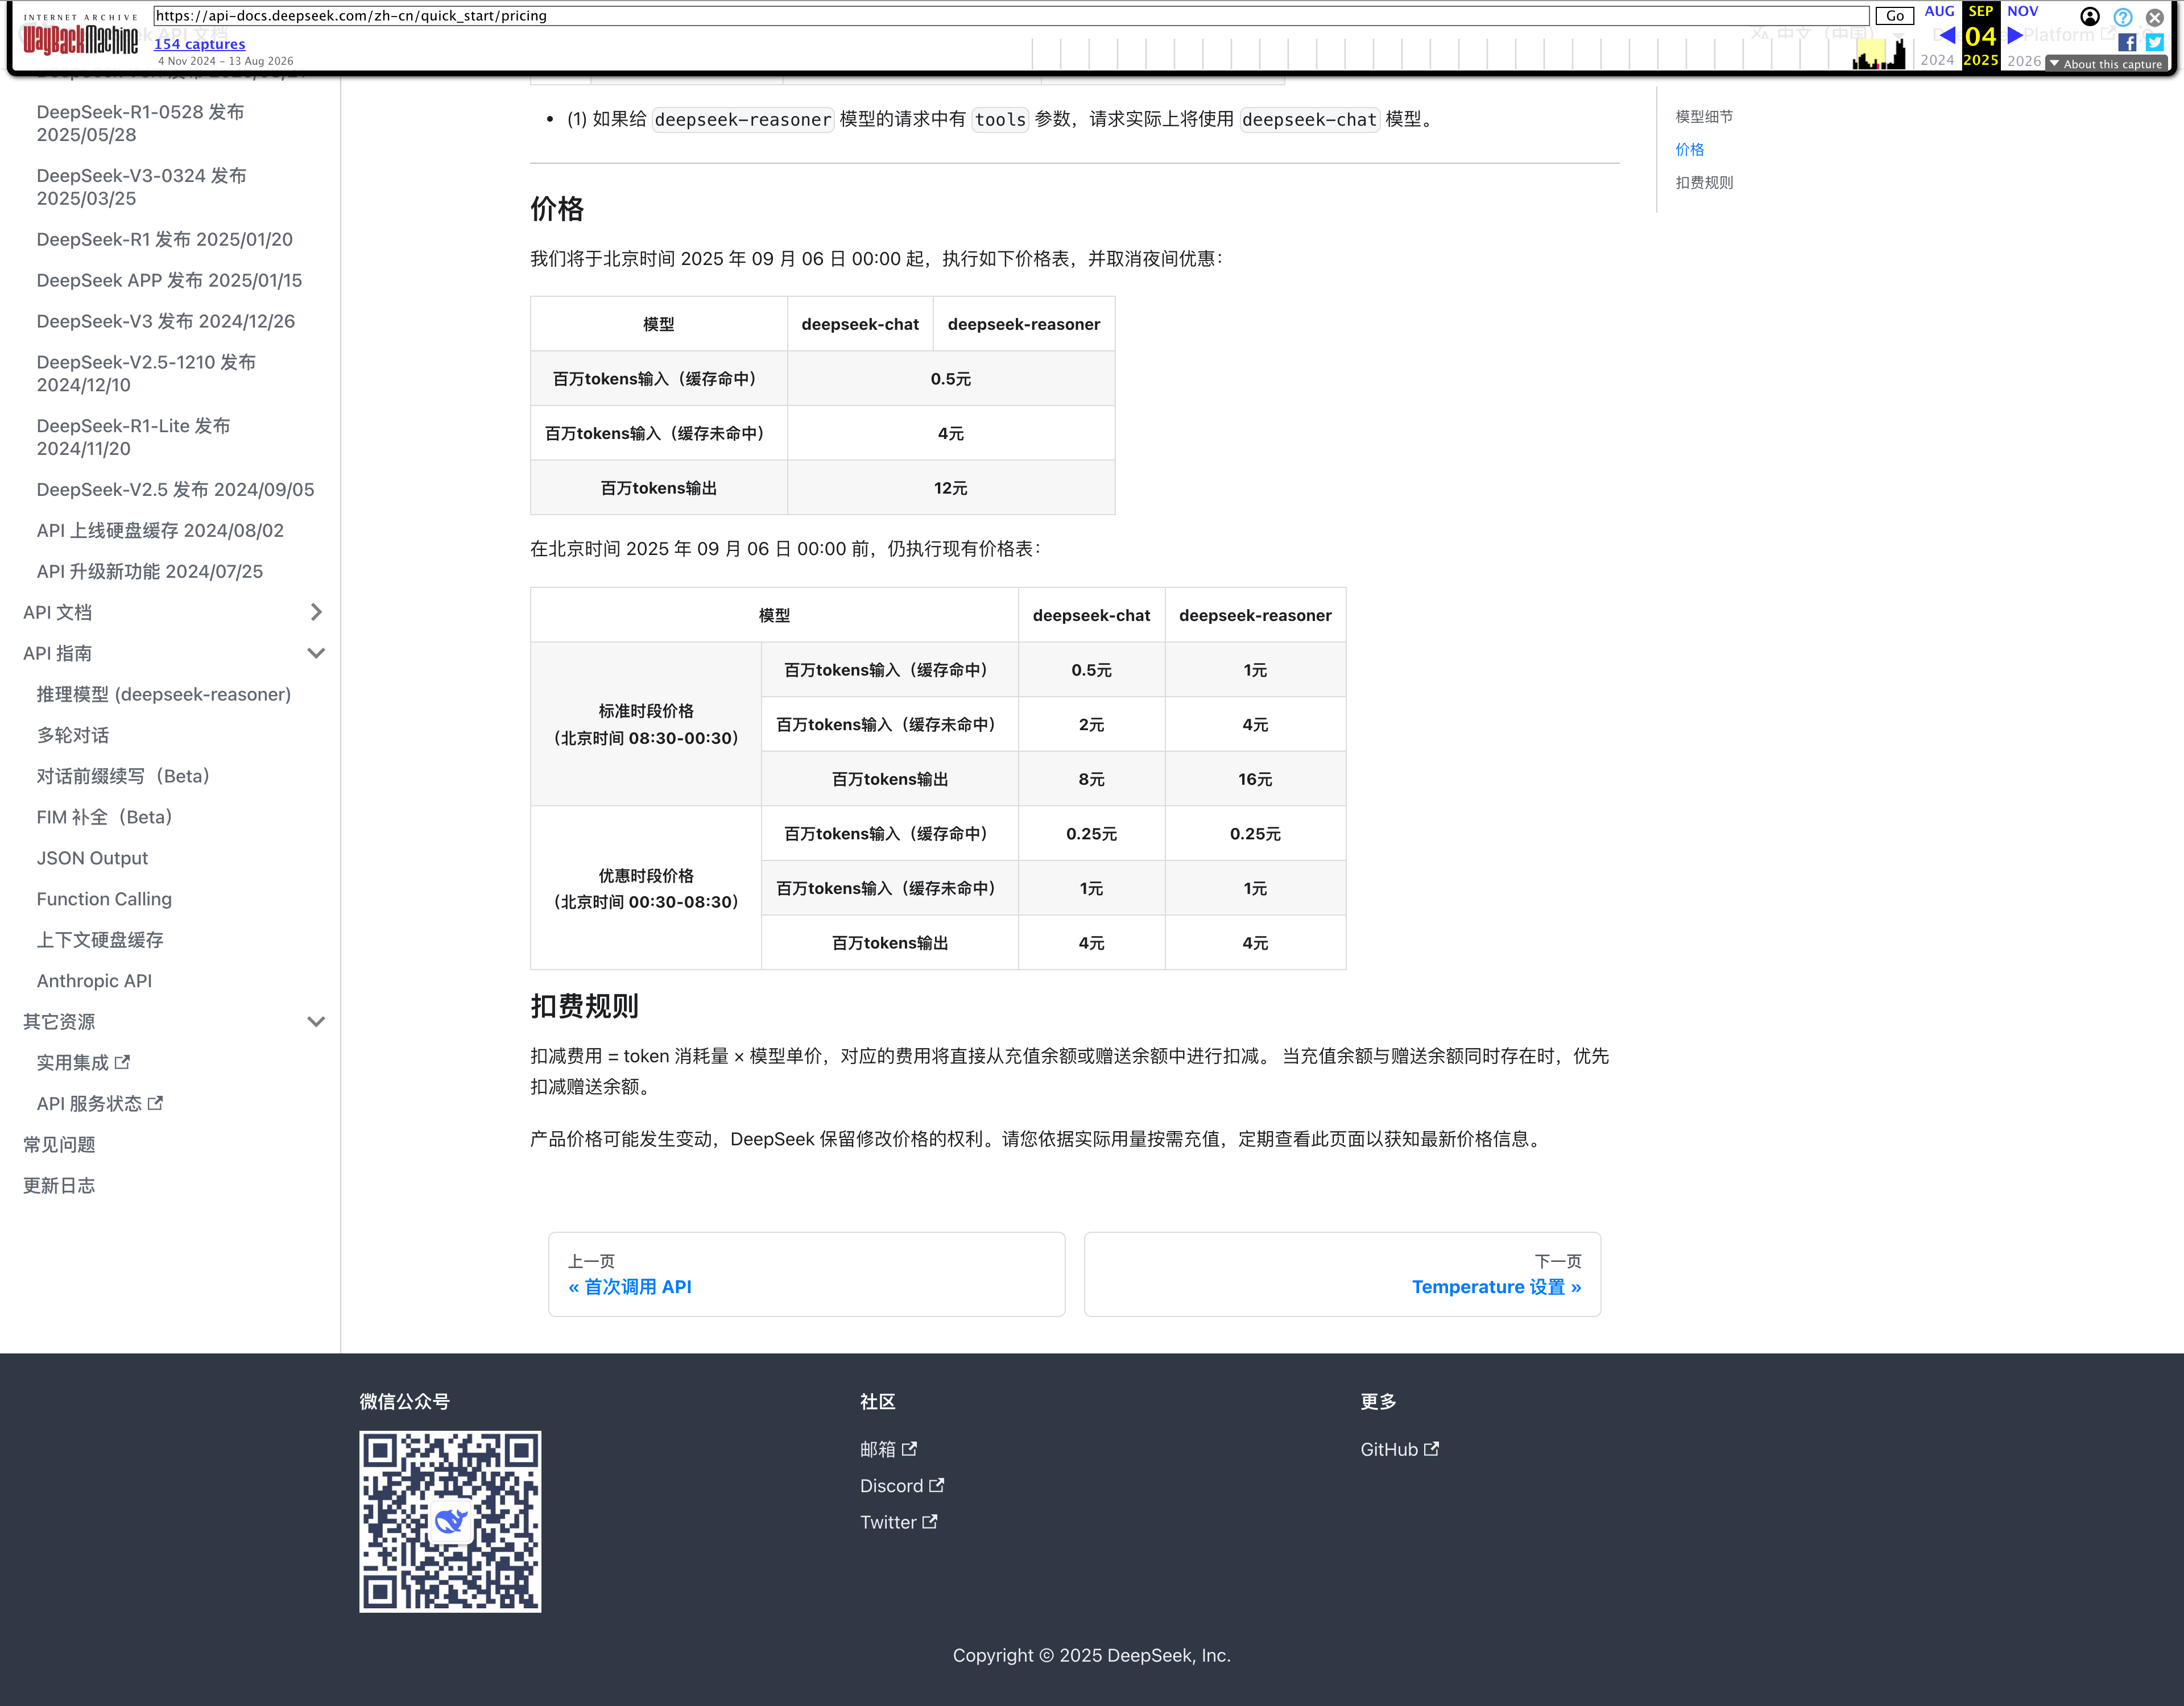Screen dimensions: 2184x1706
Task: Click external icon beside Discord footer link
Action: coord(936,1485)
